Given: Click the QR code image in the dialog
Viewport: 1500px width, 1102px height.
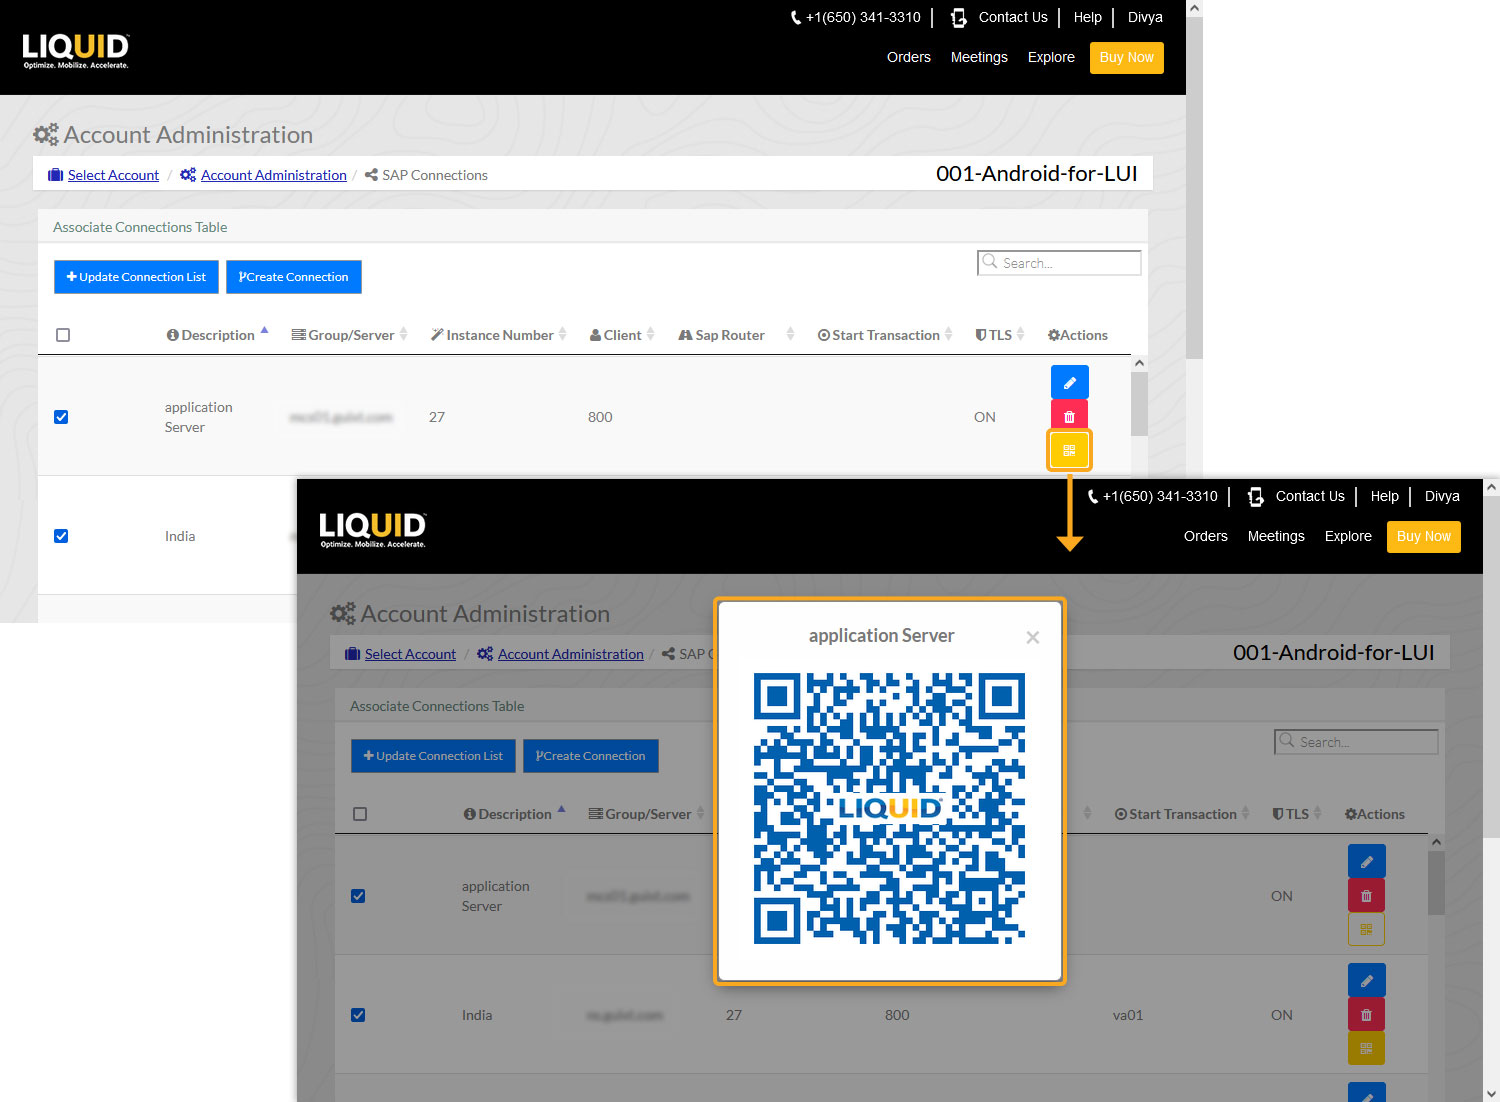Looking at the screenshot, I should pos(889,808).
